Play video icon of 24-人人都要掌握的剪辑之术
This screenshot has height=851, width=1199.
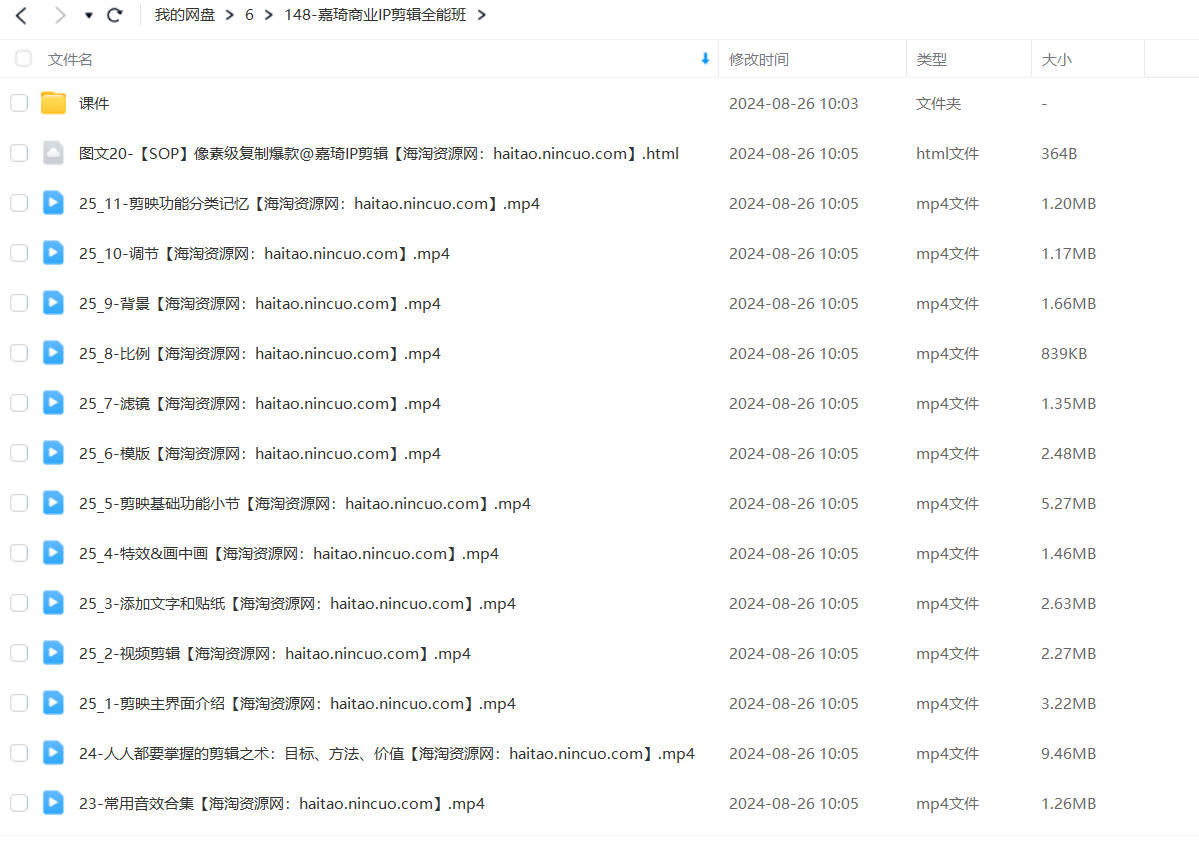(53, 753)
